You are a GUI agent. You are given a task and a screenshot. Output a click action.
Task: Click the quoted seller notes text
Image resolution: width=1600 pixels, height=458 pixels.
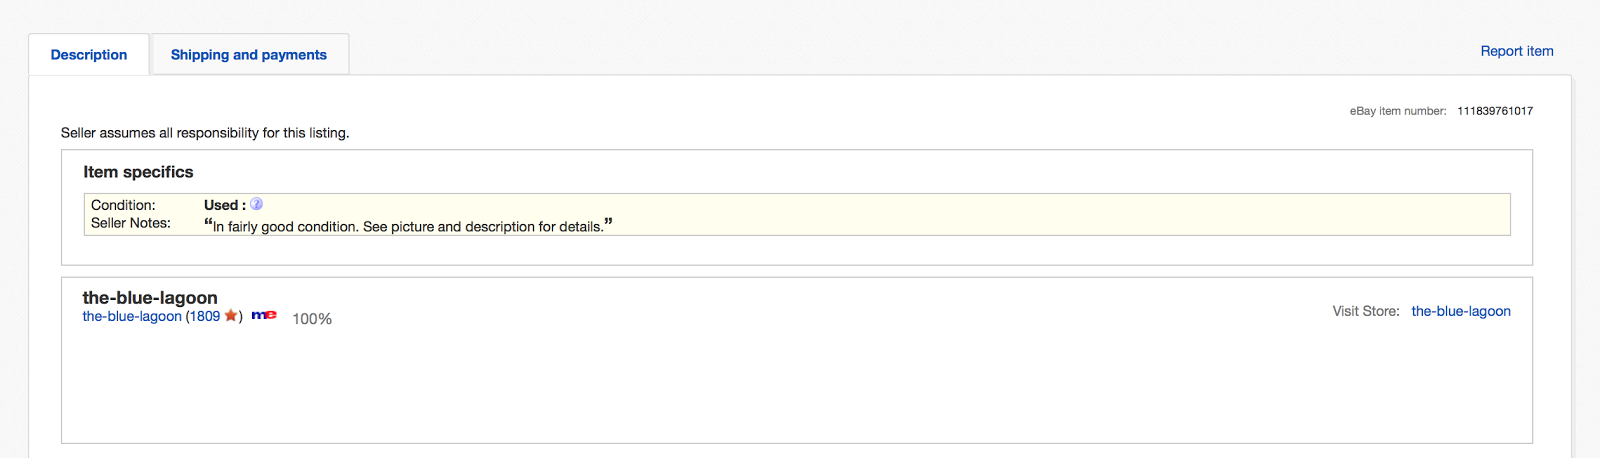click(408, 226)
